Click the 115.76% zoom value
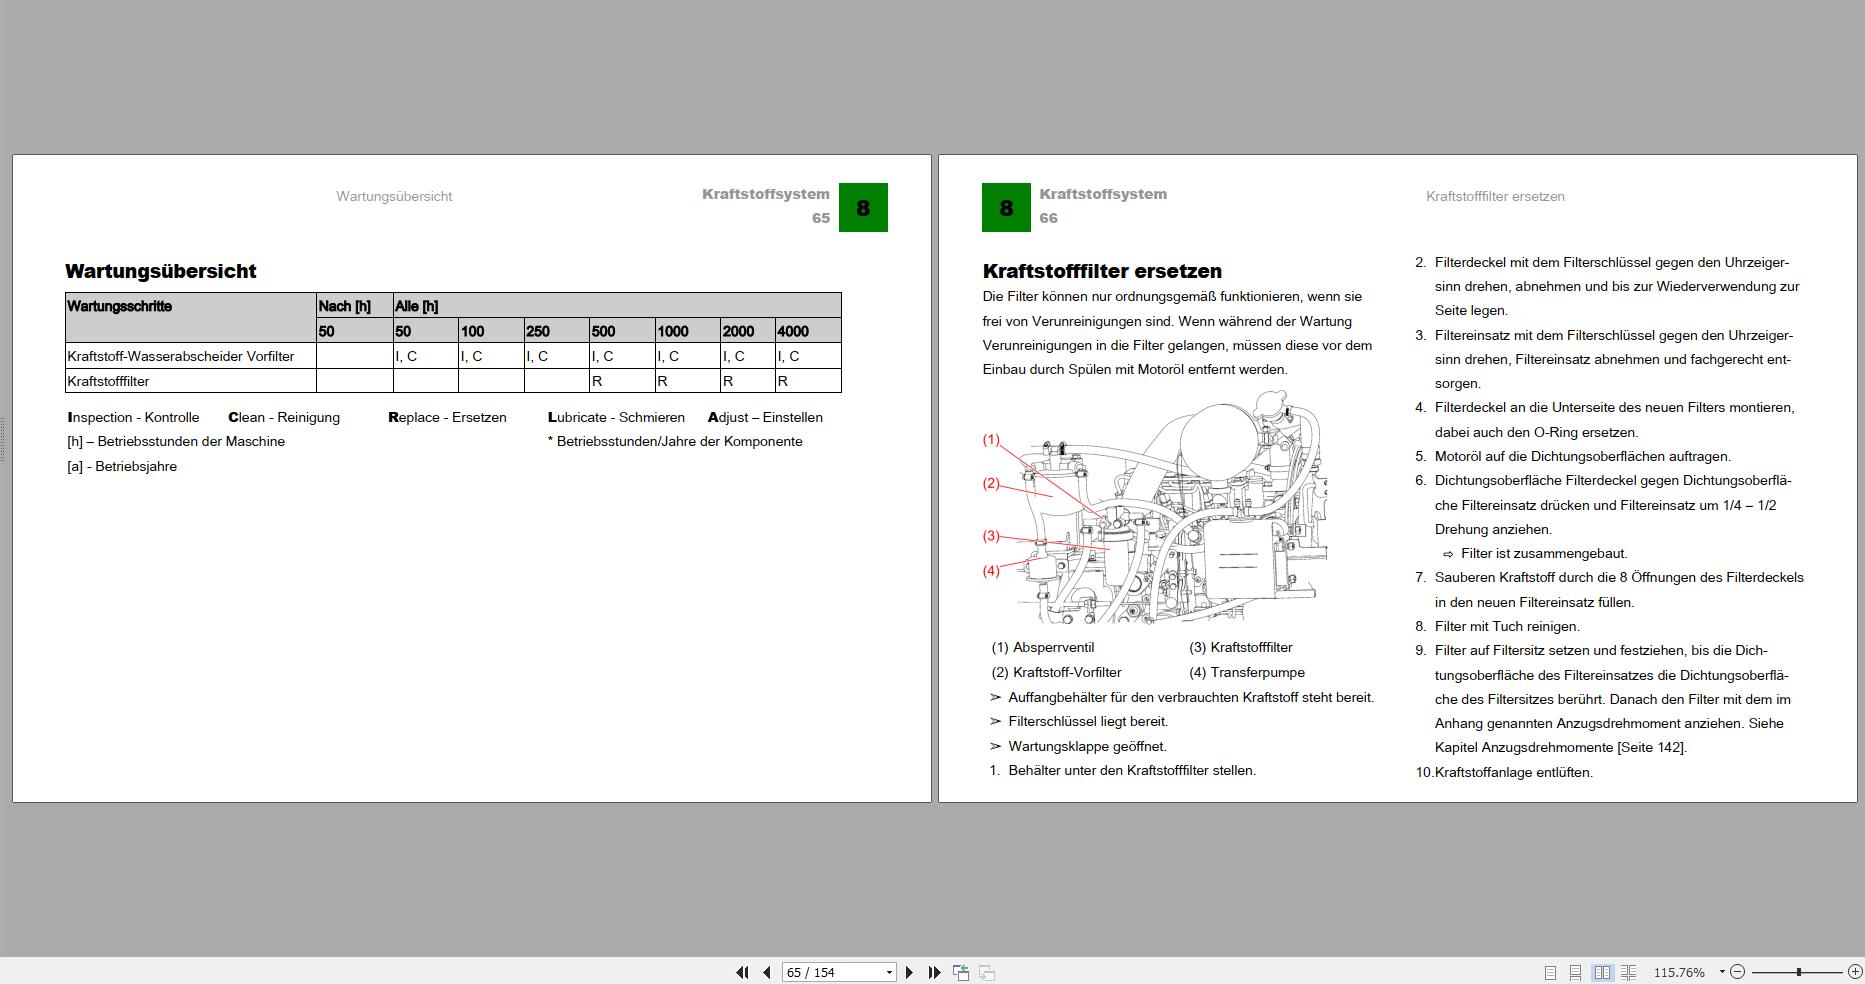The width and height of the screenshot is (1865, 984). pyautogui.click(x=1679, y=972)
